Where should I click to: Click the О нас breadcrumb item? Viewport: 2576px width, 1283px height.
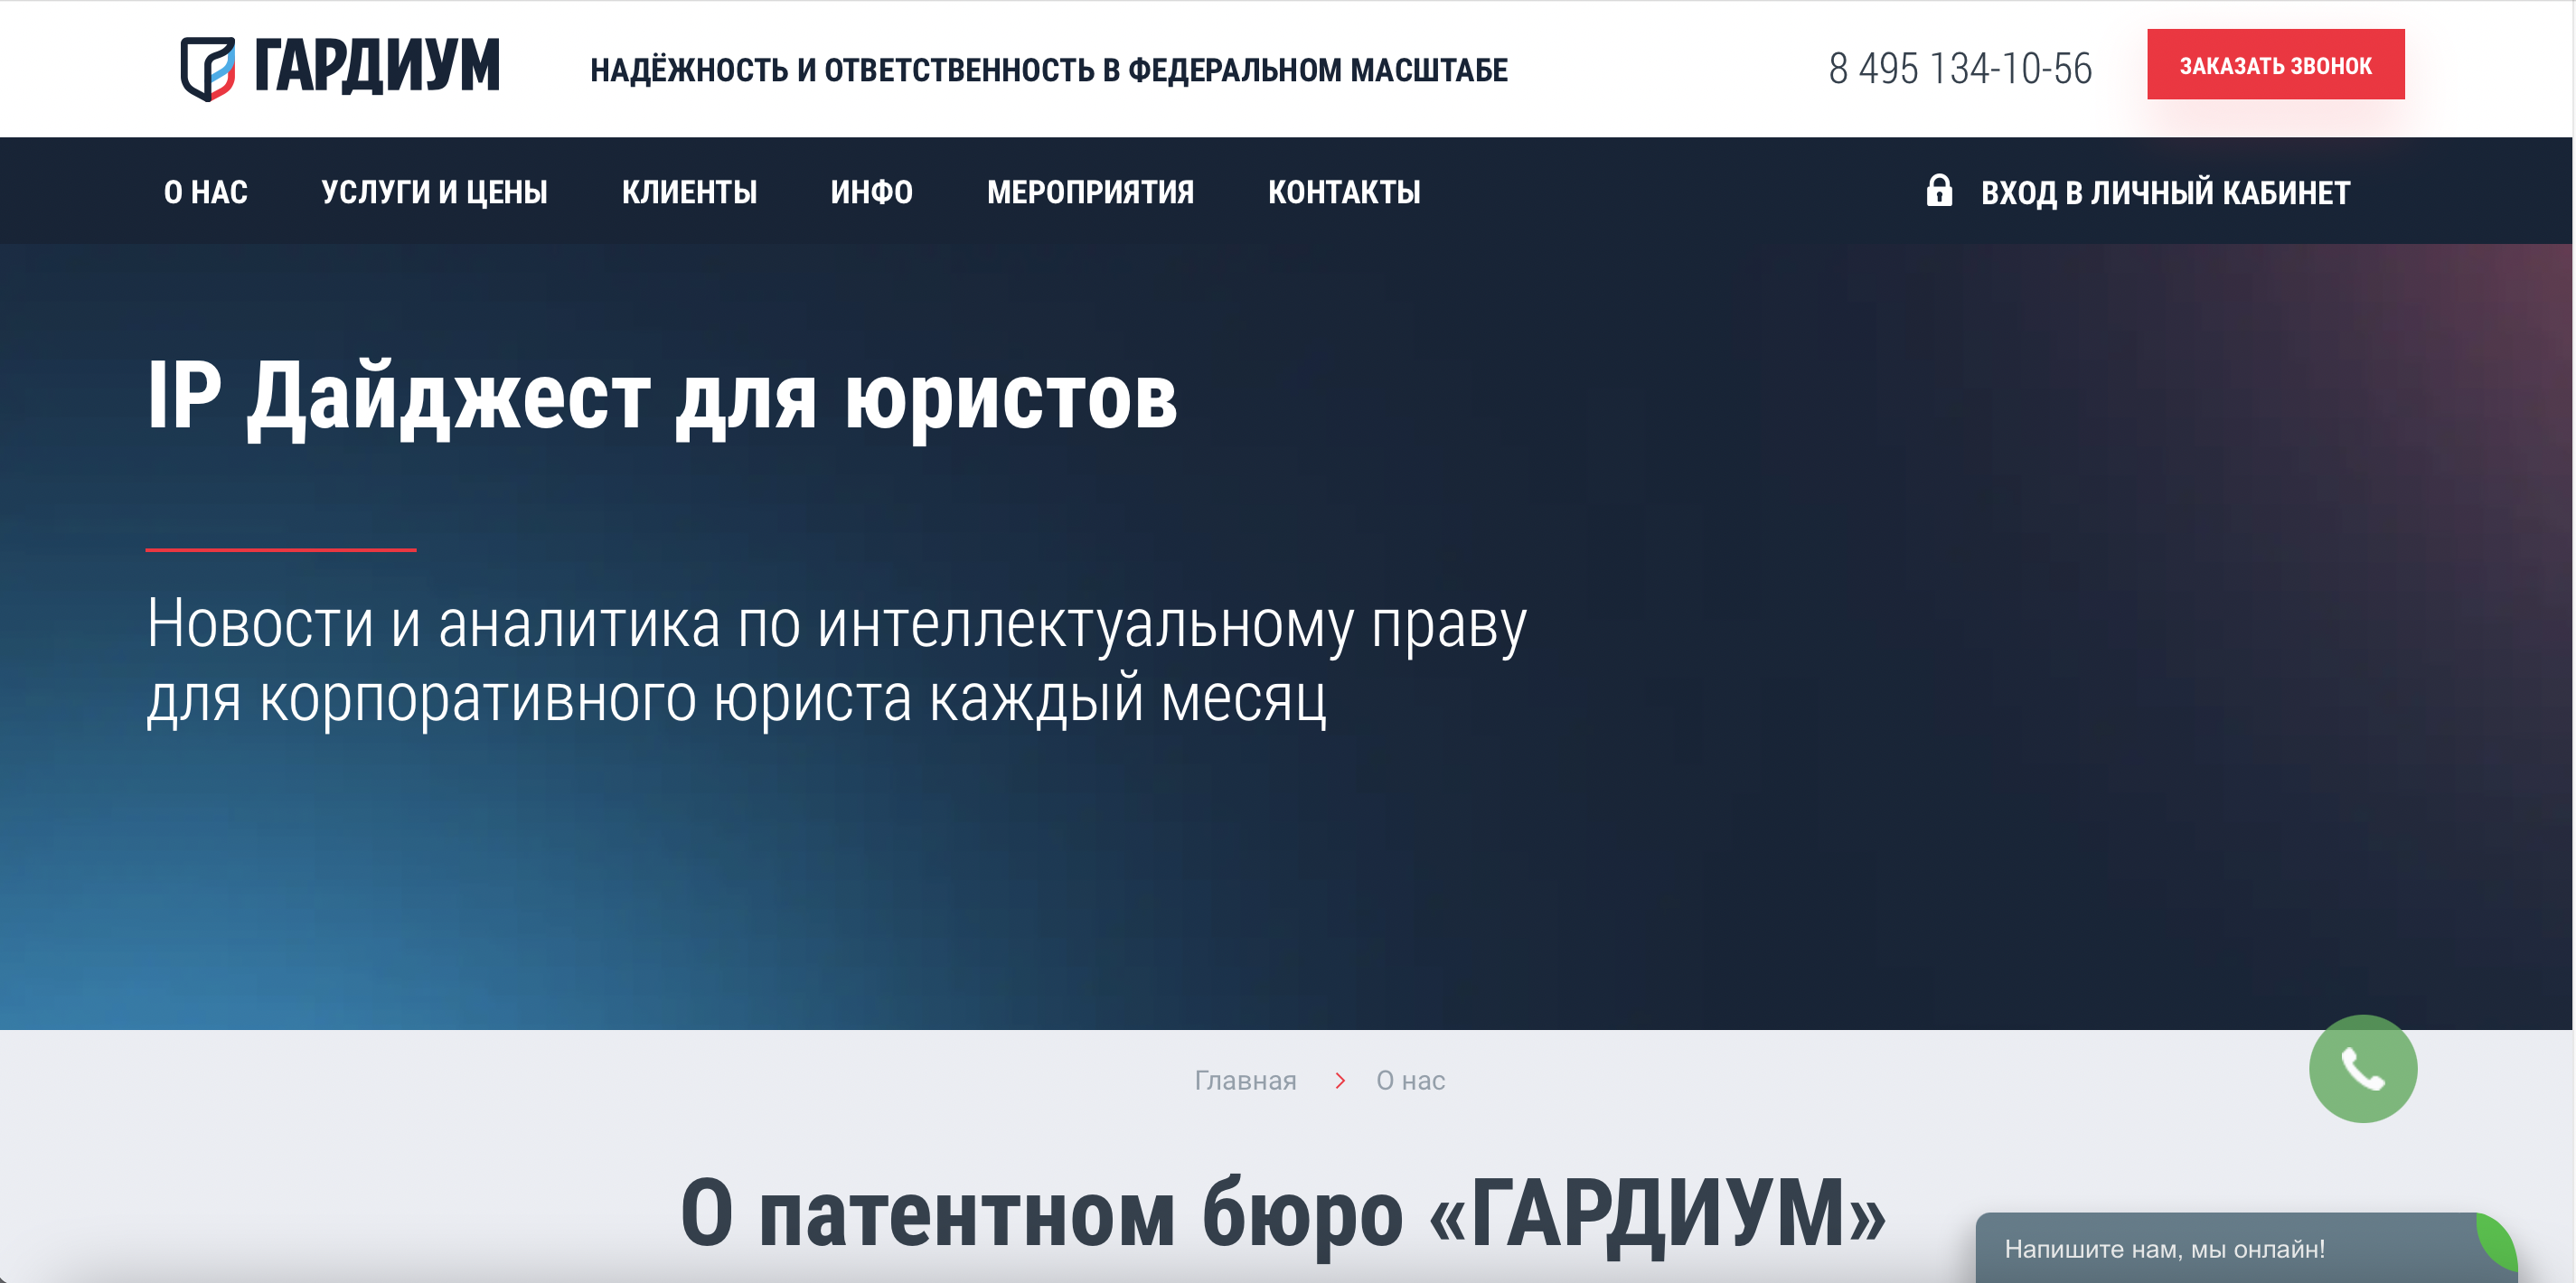pos(1410,1080)
